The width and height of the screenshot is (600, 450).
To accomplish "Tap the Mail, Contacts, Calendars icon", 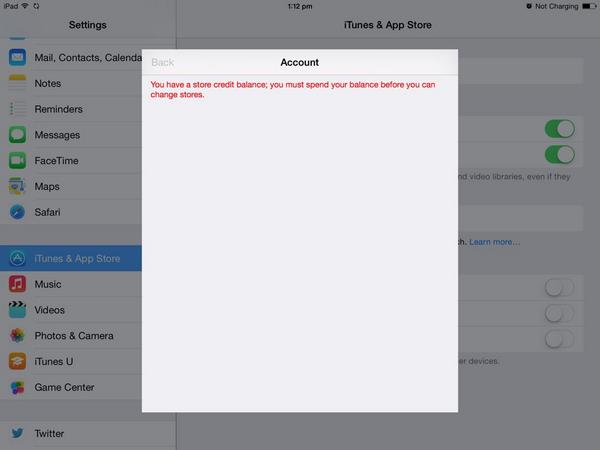I will [x=17, y=57].
